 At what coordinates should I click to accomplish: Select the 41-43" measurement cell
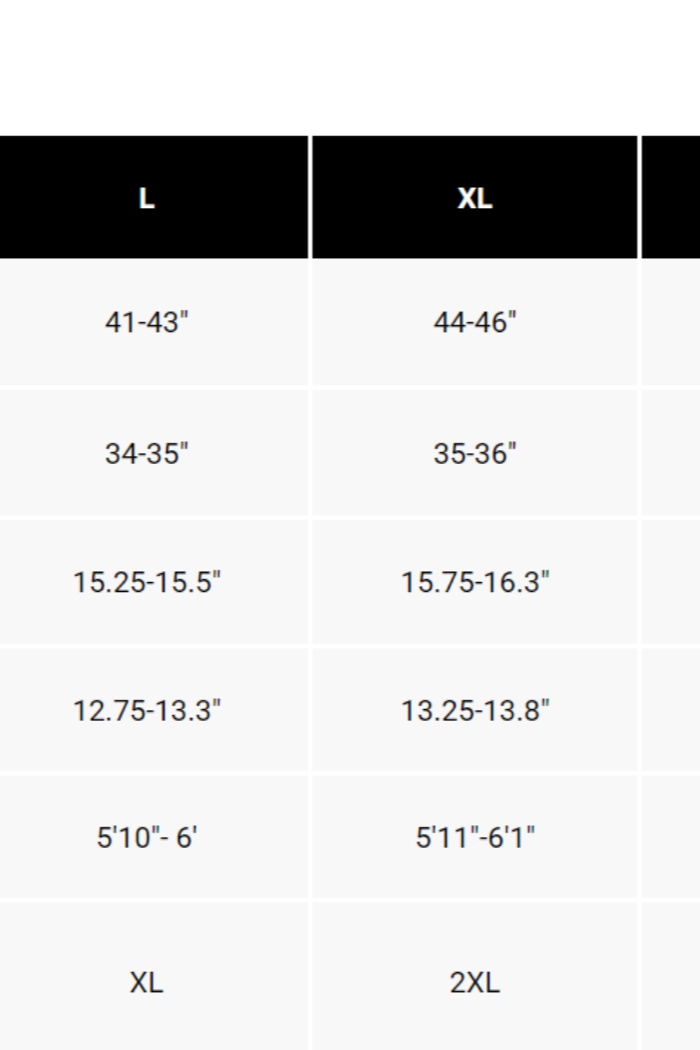pyautogui.click(x=146, y=323)
